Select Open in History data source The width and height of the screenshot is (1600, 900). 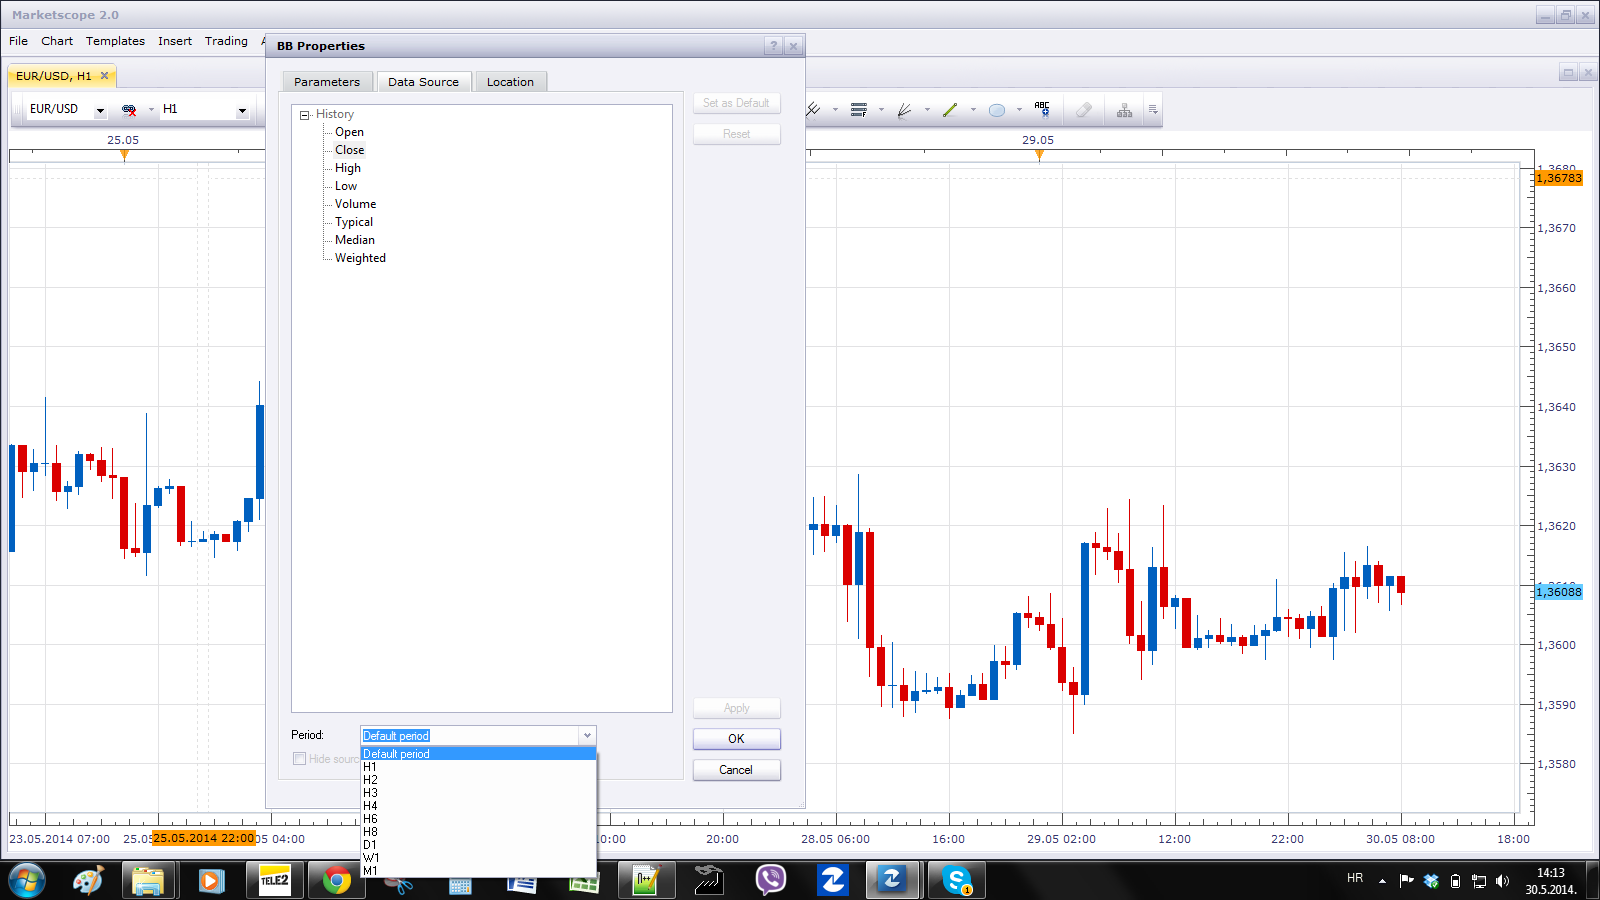pyautogui.click(x=349, y=132)
